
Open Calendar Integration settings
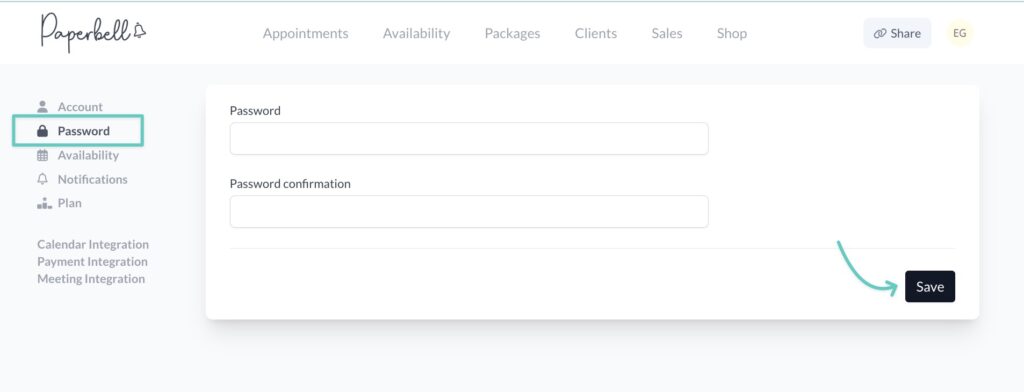pyautogui.click(x=93, y=244)
